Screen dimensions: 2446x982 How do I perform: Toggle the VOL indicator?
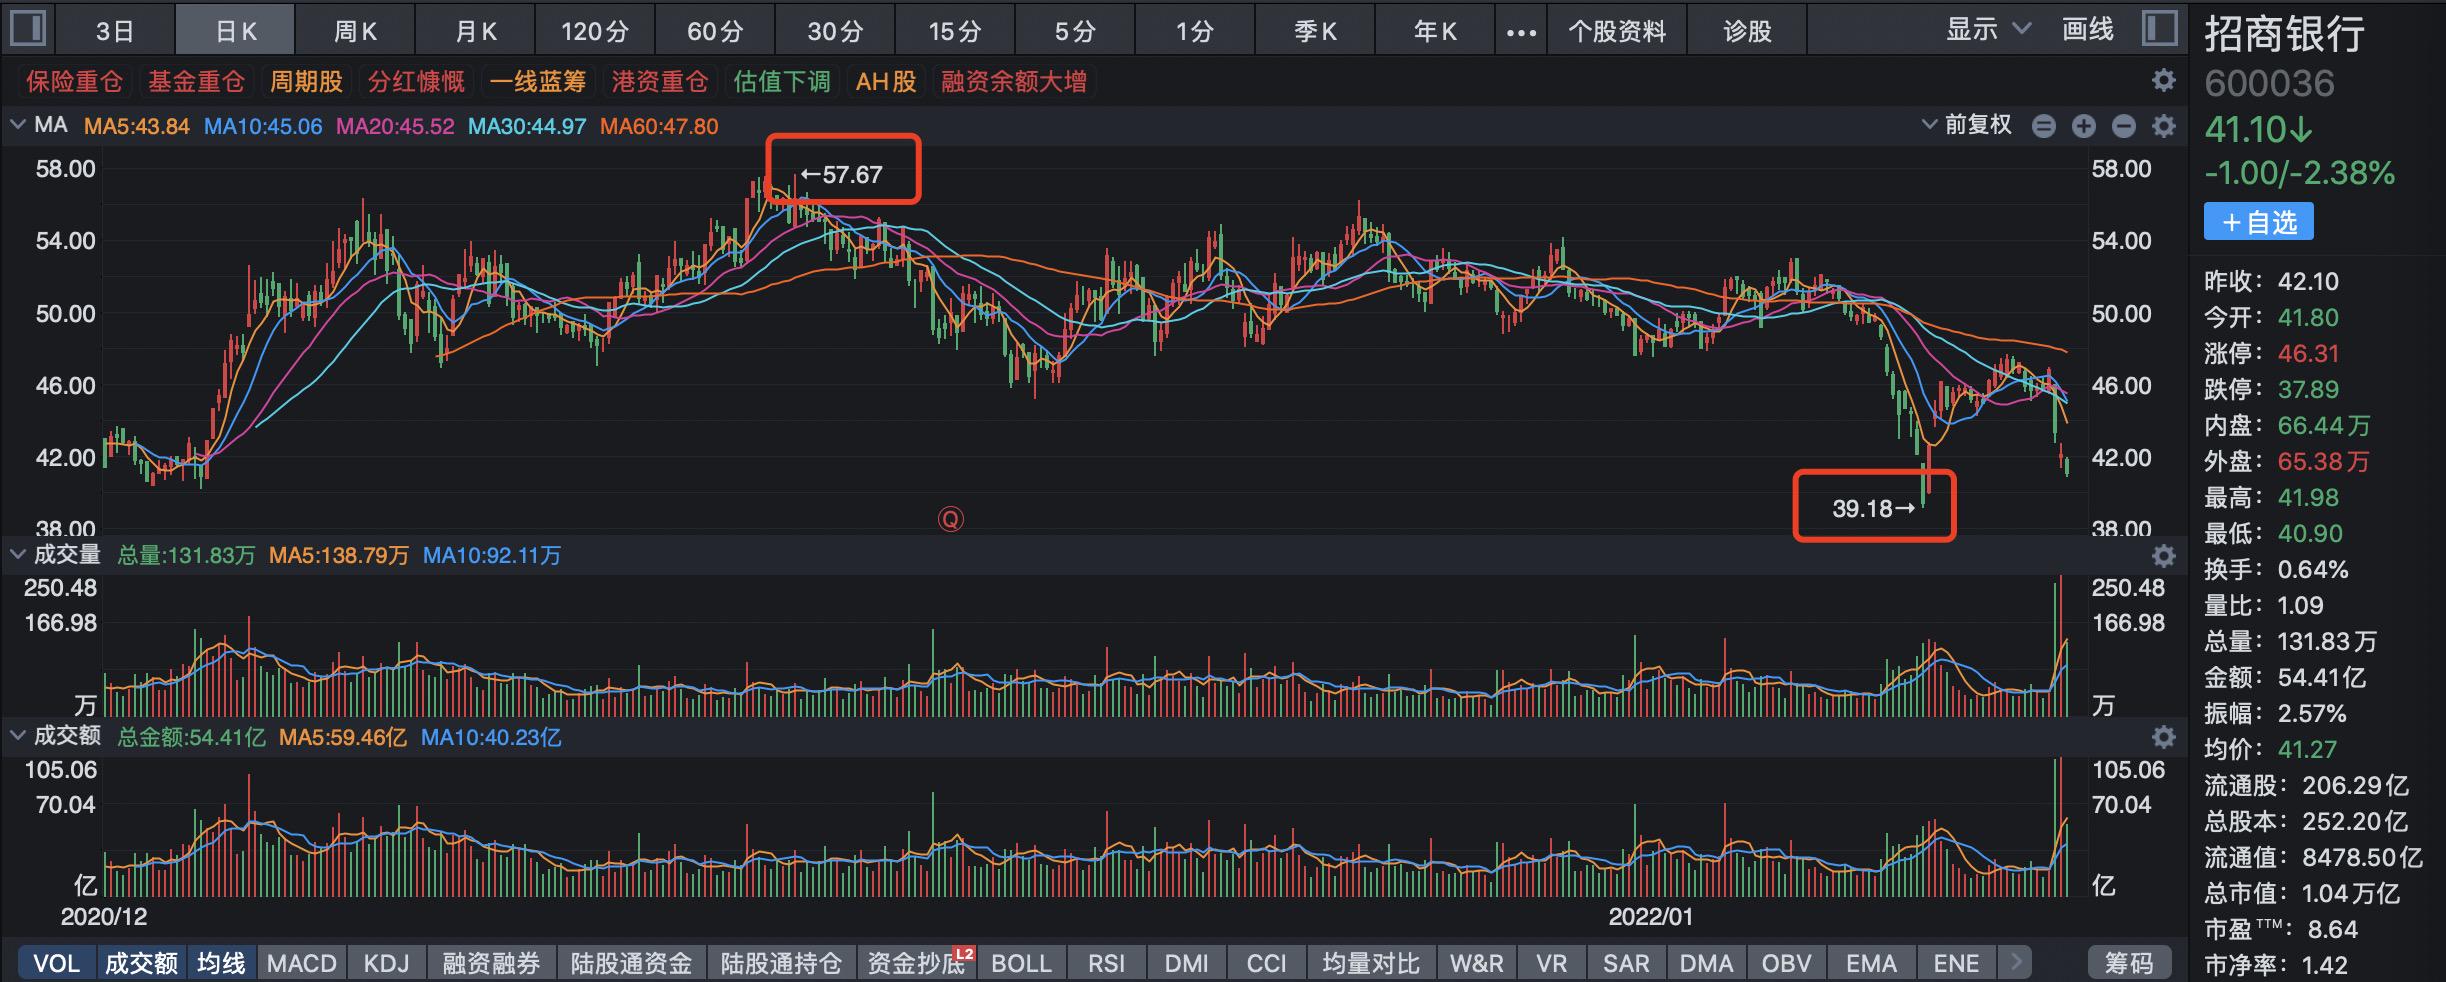coord(57,963)
